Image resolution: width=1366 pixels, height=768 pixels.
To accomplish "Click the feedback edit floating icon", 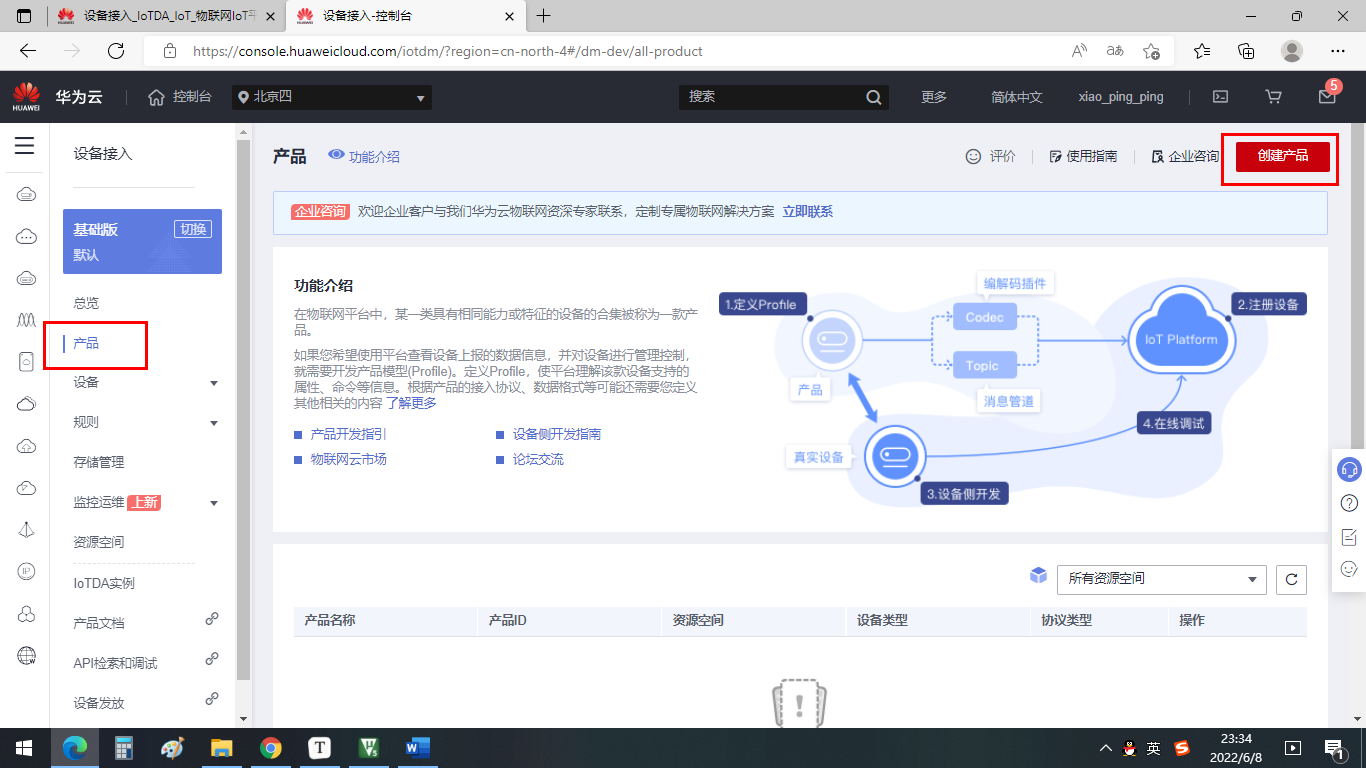I will pyautogui.click(x=1349, y=536).
